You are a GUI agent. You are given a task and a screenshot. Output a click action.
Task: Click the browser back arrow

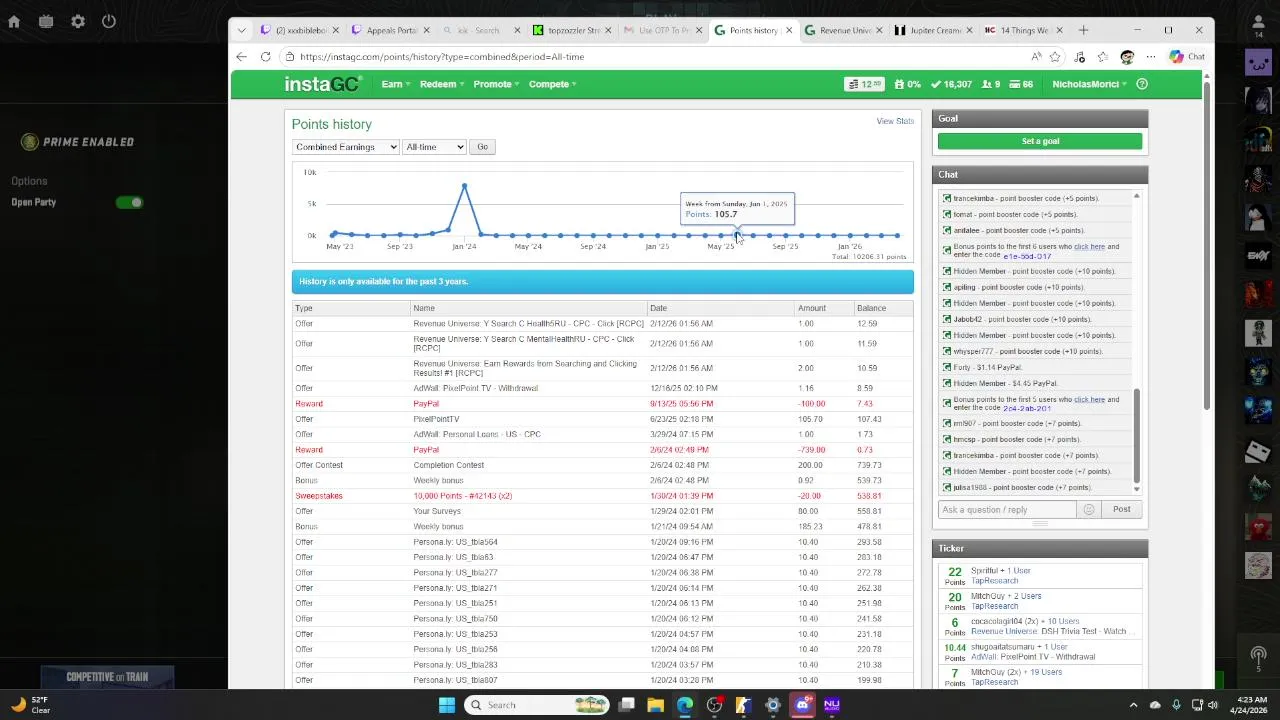point(241,57)
